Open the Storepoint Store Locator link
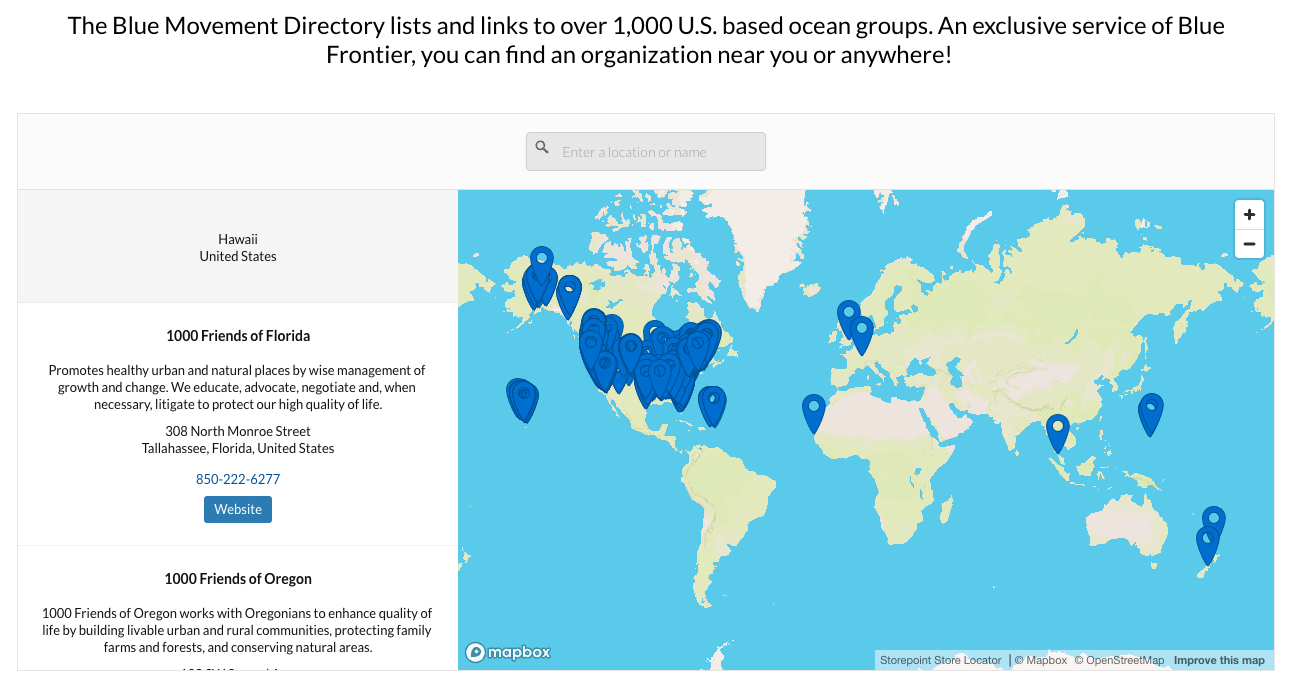The width and height of the screenshot is (1298, 686). coord(940,659)
